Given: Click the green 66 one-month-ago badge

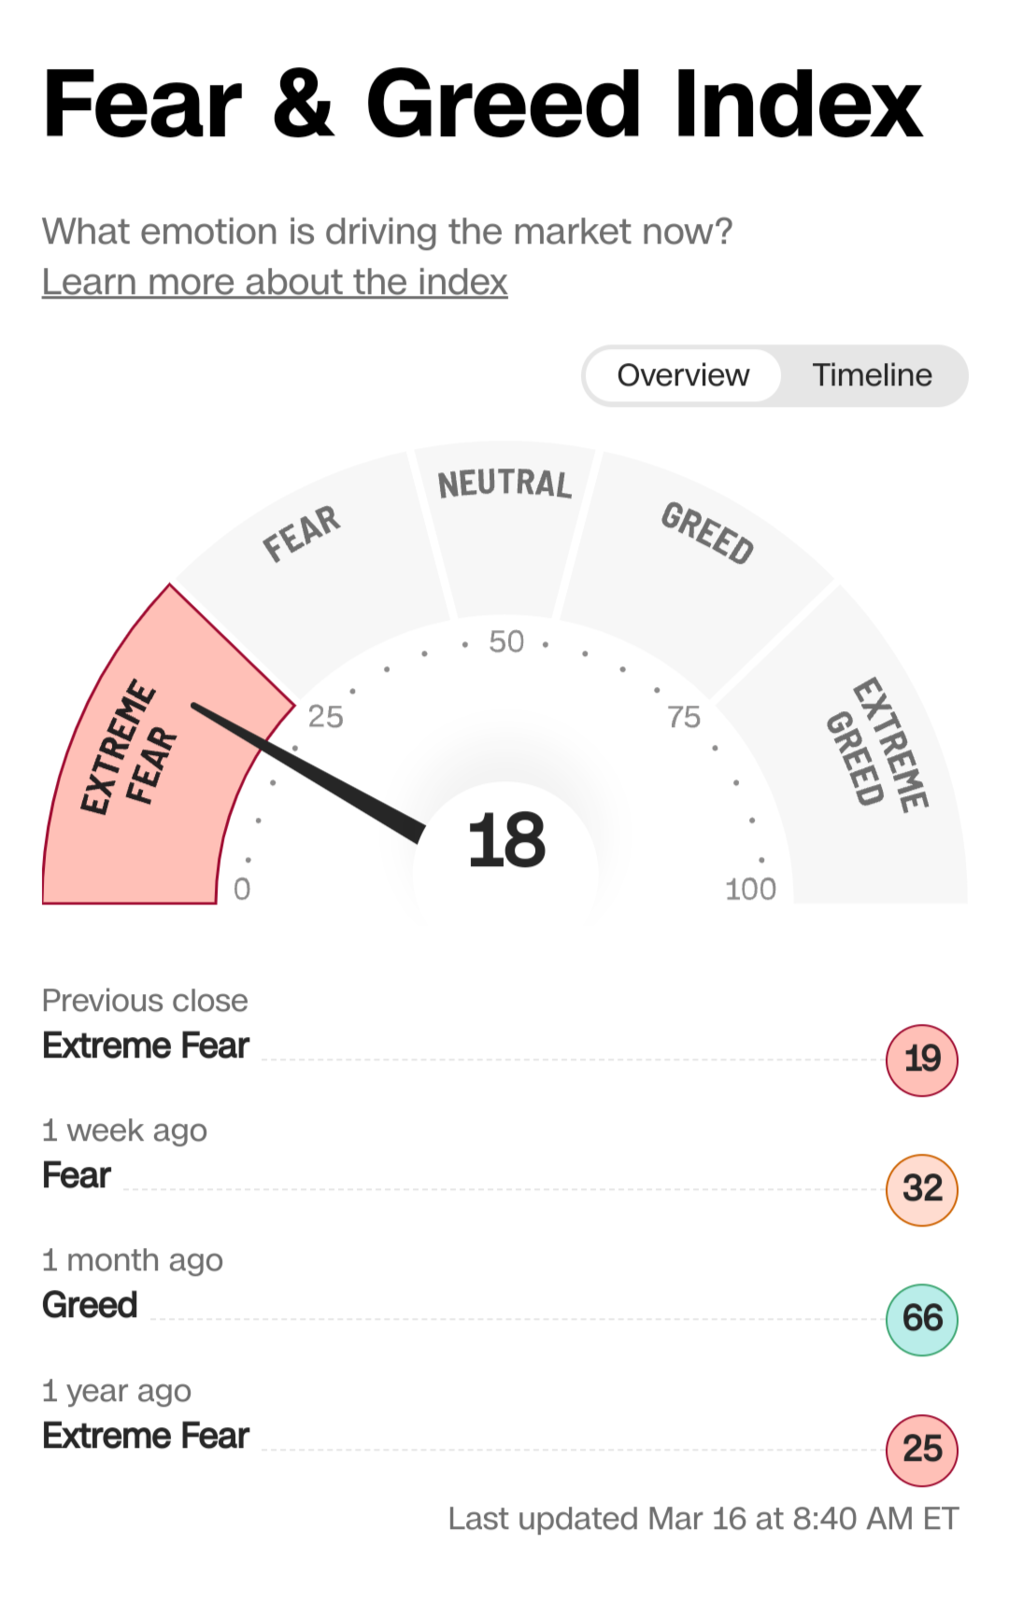Looking at the screenshot, I should 922,1320.
